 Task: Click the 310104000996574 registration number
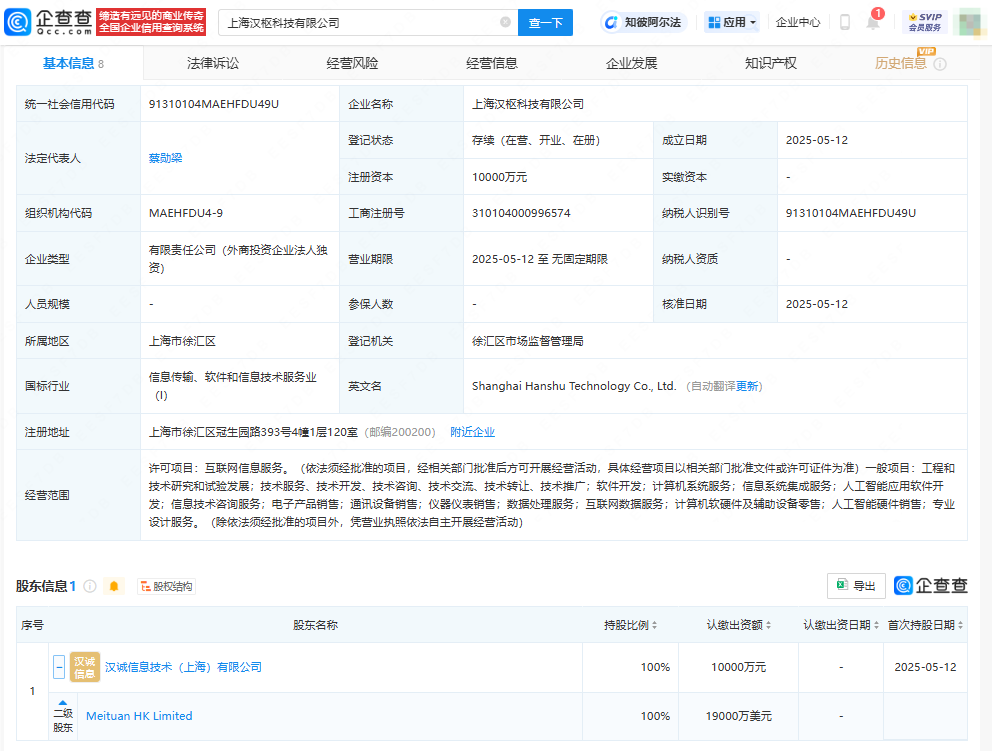pos(521,213)
